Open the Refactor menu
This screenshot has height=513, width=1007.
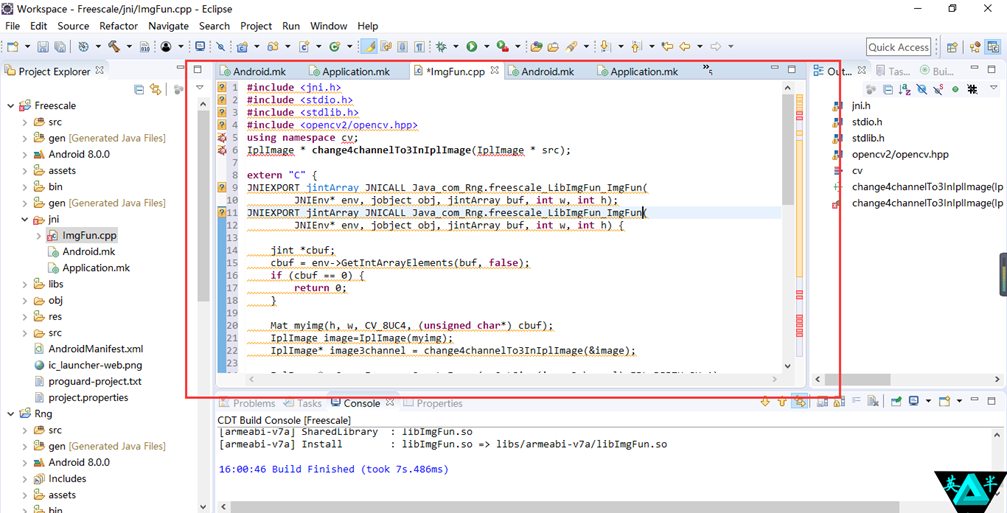click(118, 26)
